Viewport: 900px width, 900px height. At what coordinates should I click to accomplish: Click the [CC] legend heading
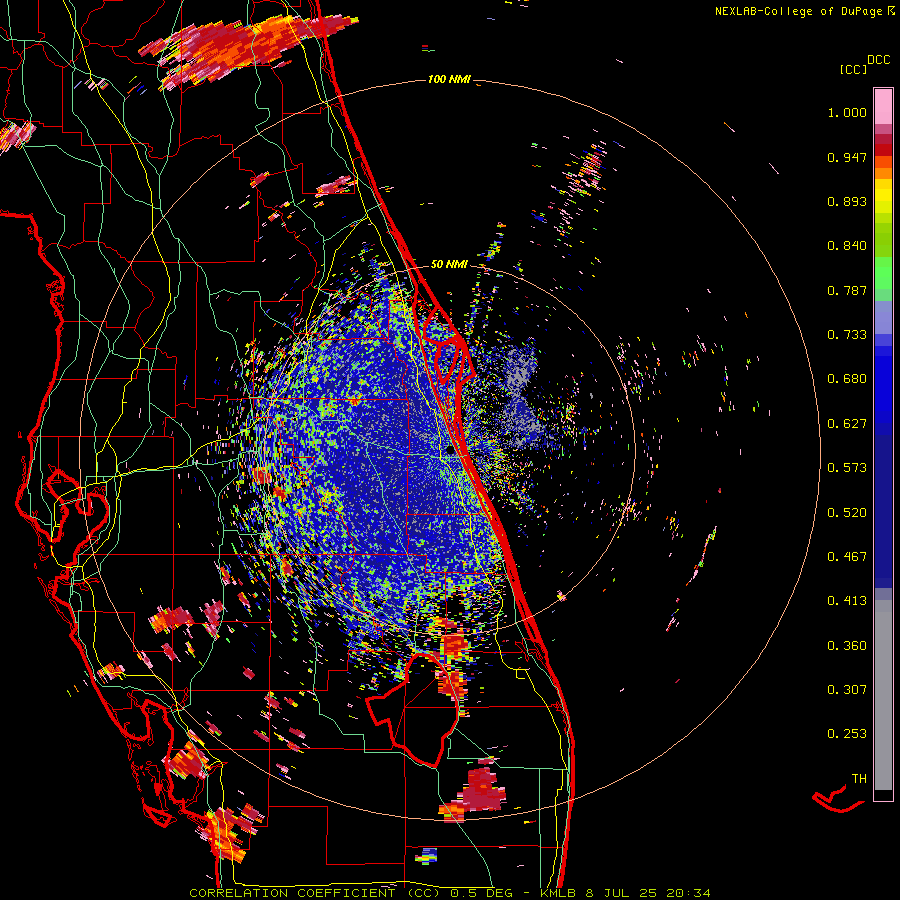tap(853, 69)
